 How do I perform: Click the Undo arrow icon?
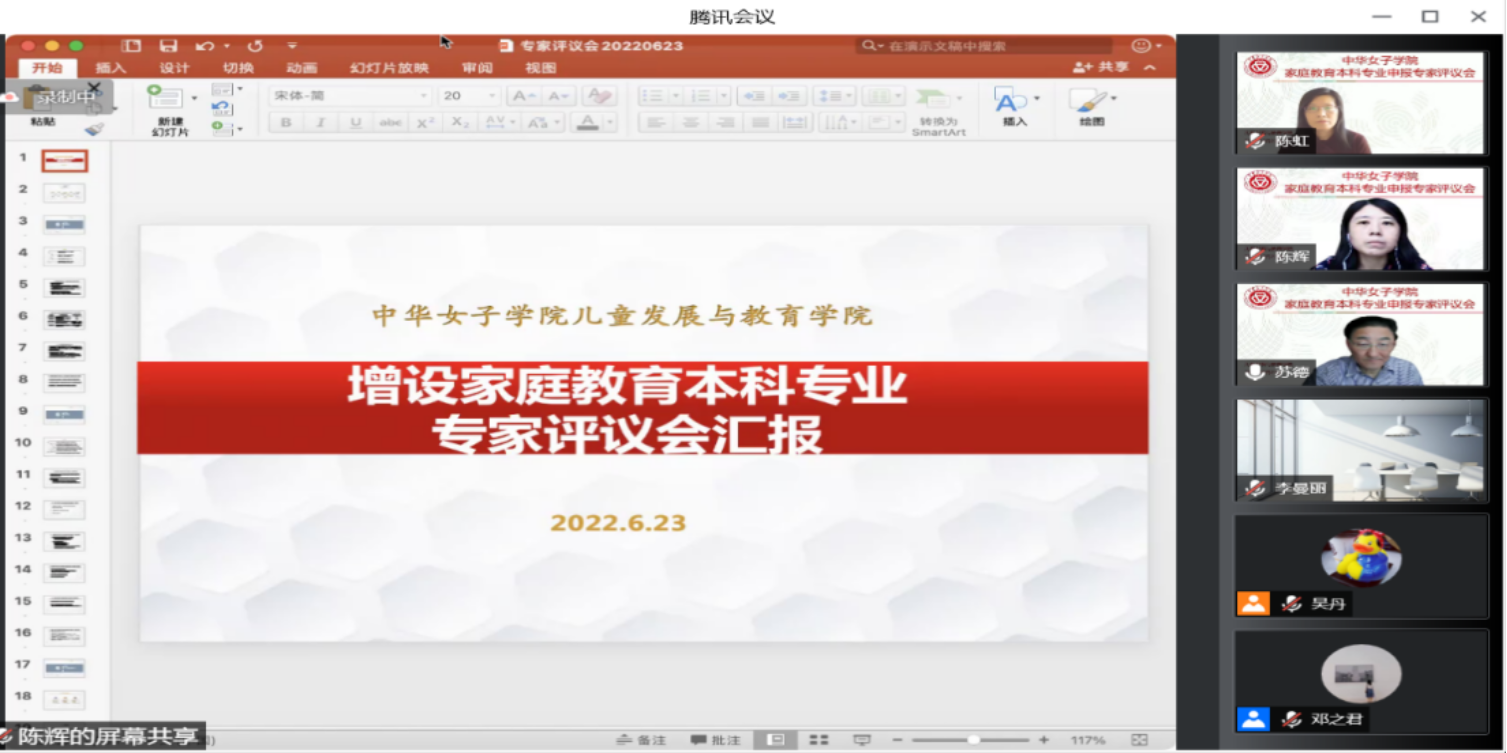pyautogui.click(x=205, y=46)
